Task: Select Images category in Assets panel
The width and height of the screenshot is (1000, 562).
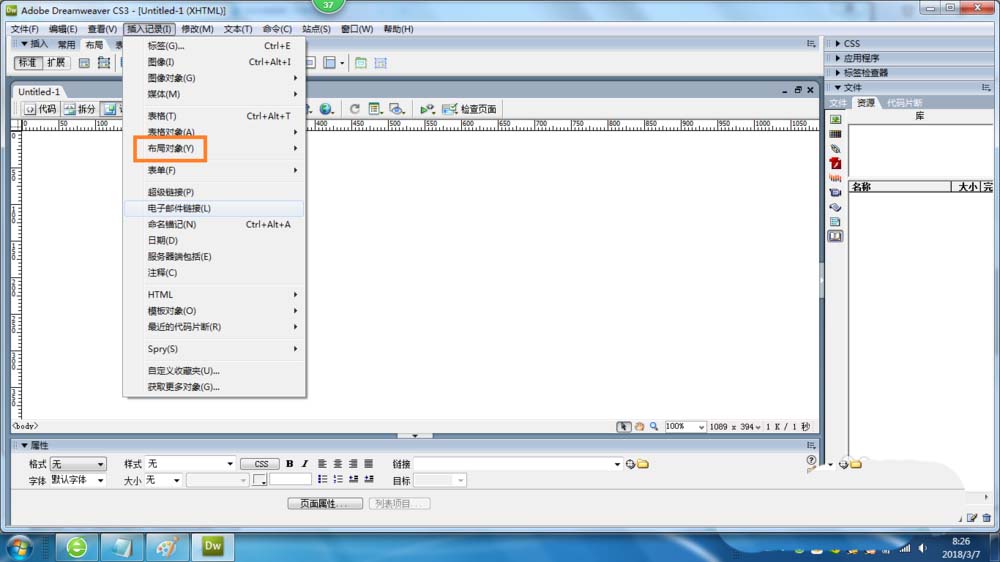Action: tap(835, 119)
